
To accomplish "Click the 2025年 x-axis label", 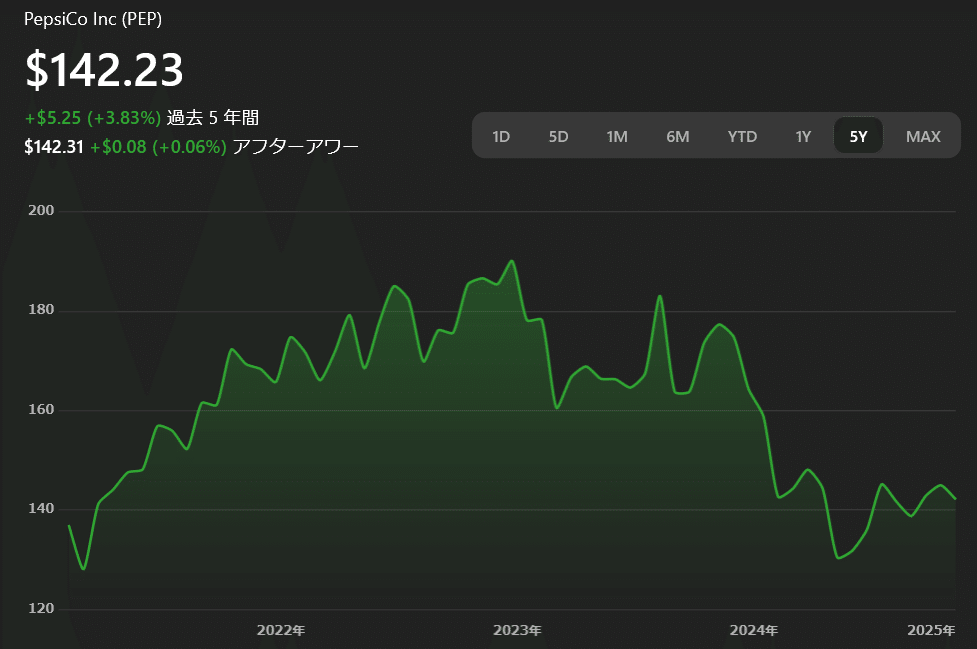I will point(931,630).
